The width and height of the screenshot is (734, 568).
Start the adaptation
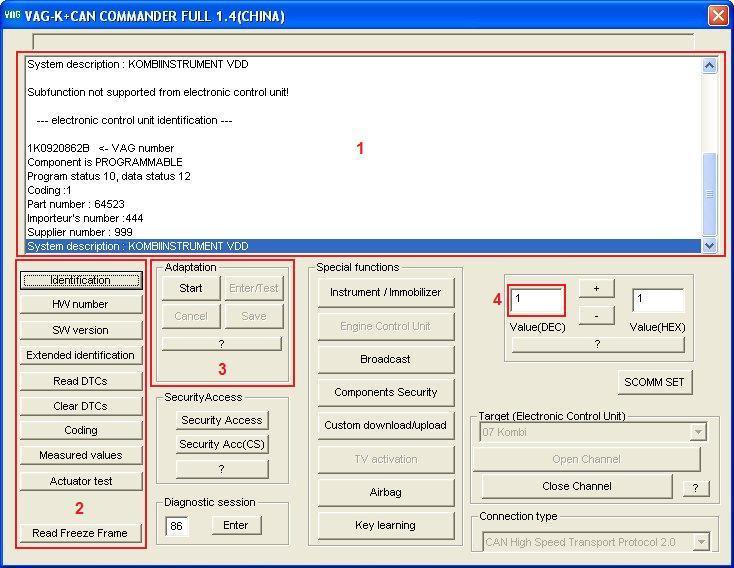click(191, 288)
